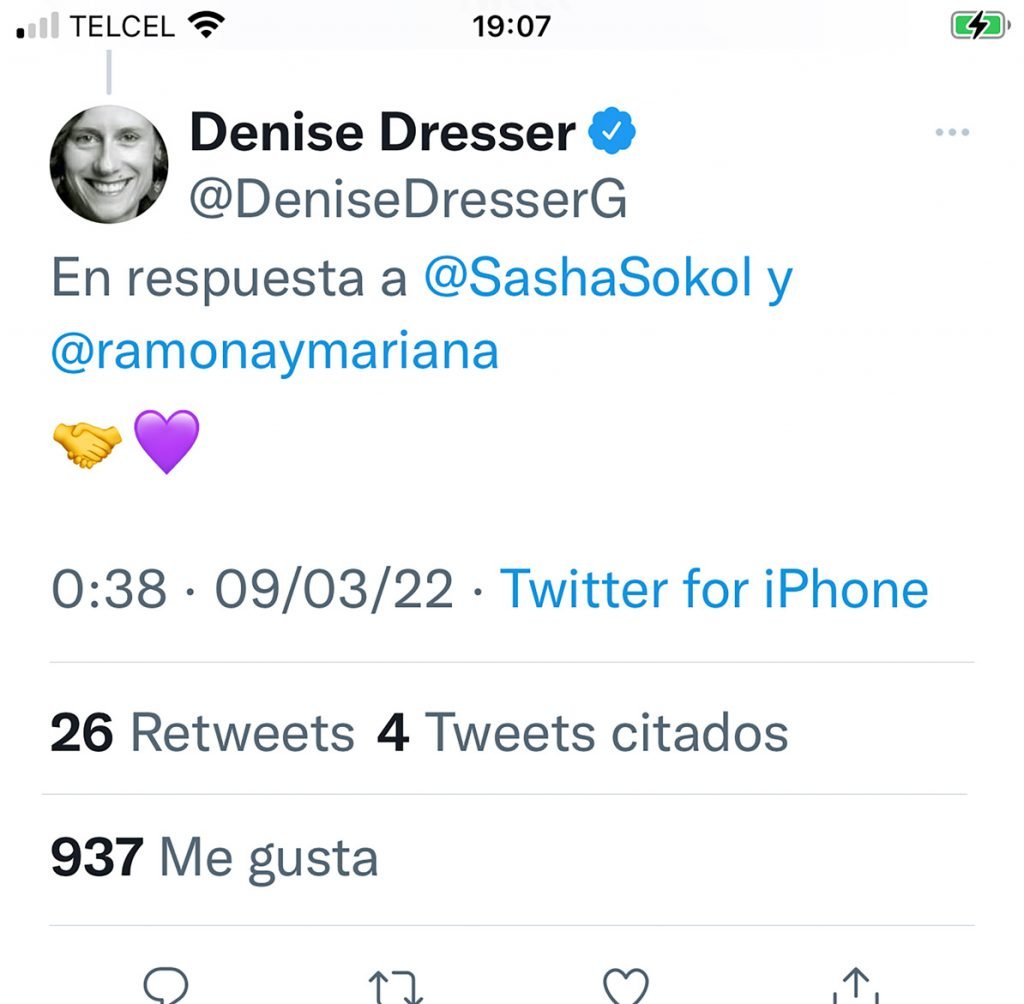Tap the handshake emoji in tweet
Image resolution: width=1024 pixels, height=1004 pixels.
pyautogui.click(x=86, y=441)
